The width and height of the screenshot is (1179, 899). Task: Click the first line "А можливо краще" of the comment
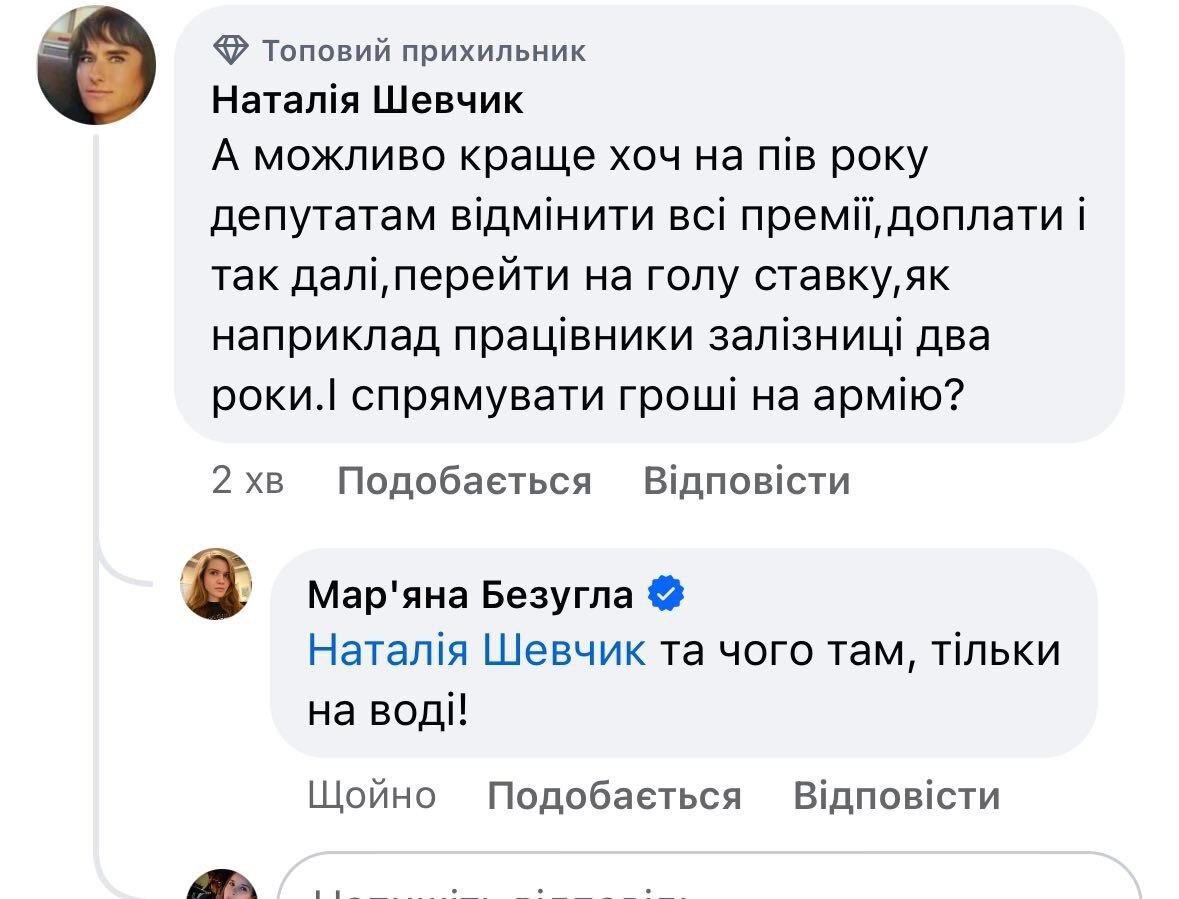570,158
